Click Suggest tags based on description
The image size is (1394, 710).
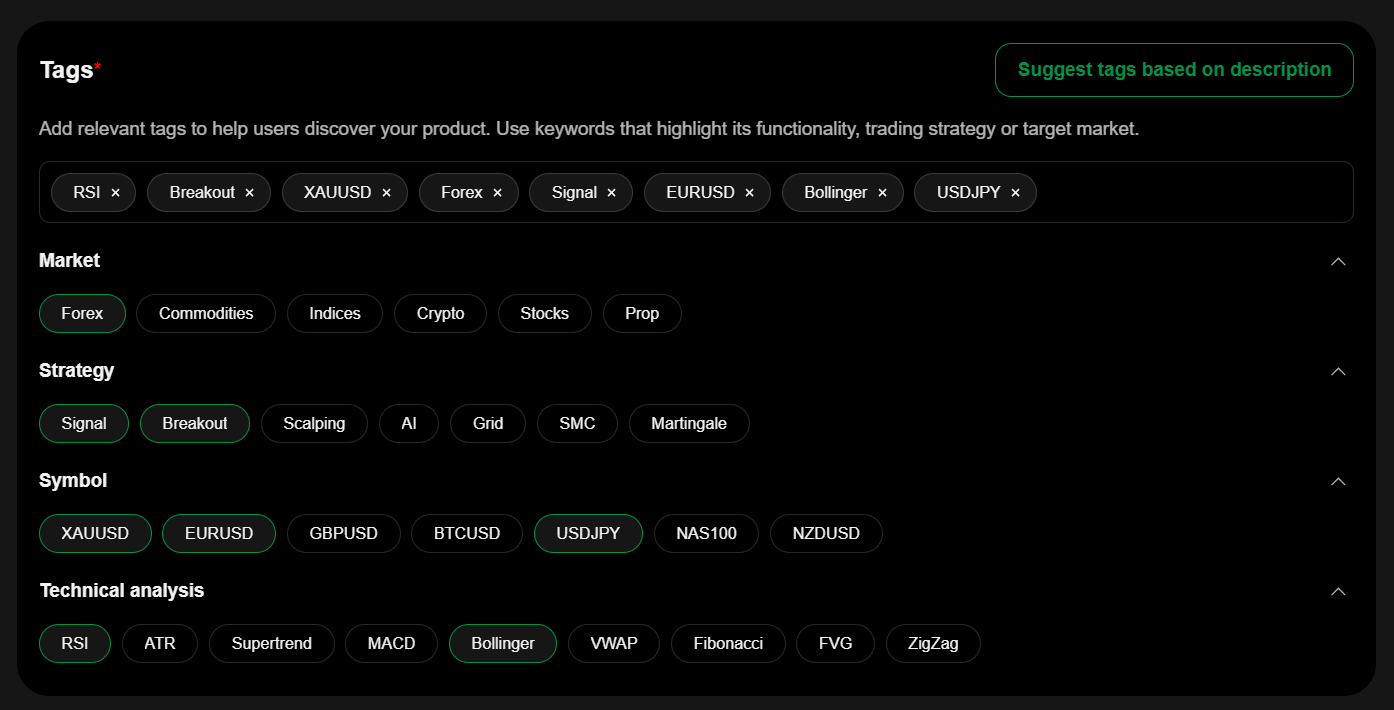(1174, 70)
